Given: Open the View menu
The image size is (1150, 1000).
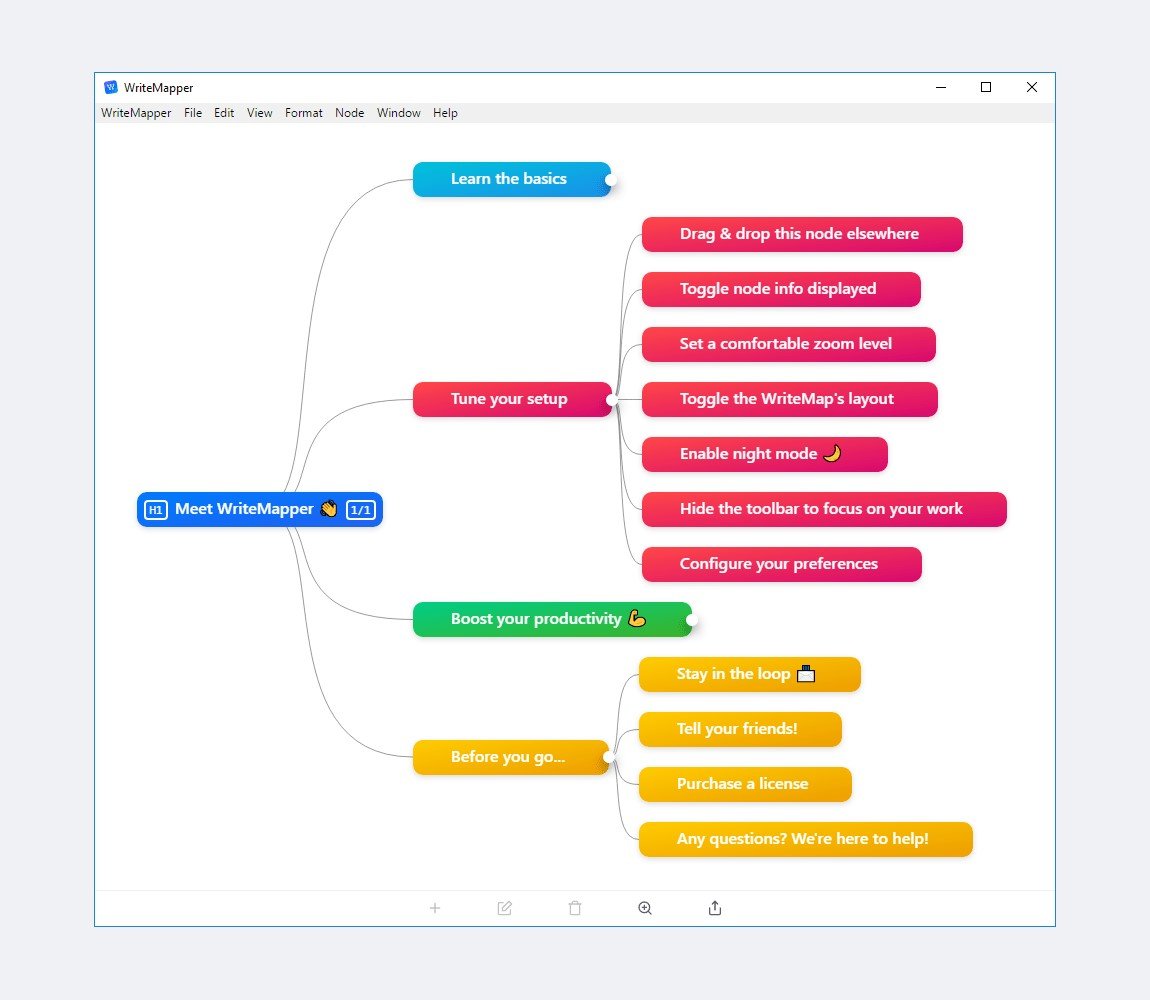Looking at the screenshot, I should point(260,113).
